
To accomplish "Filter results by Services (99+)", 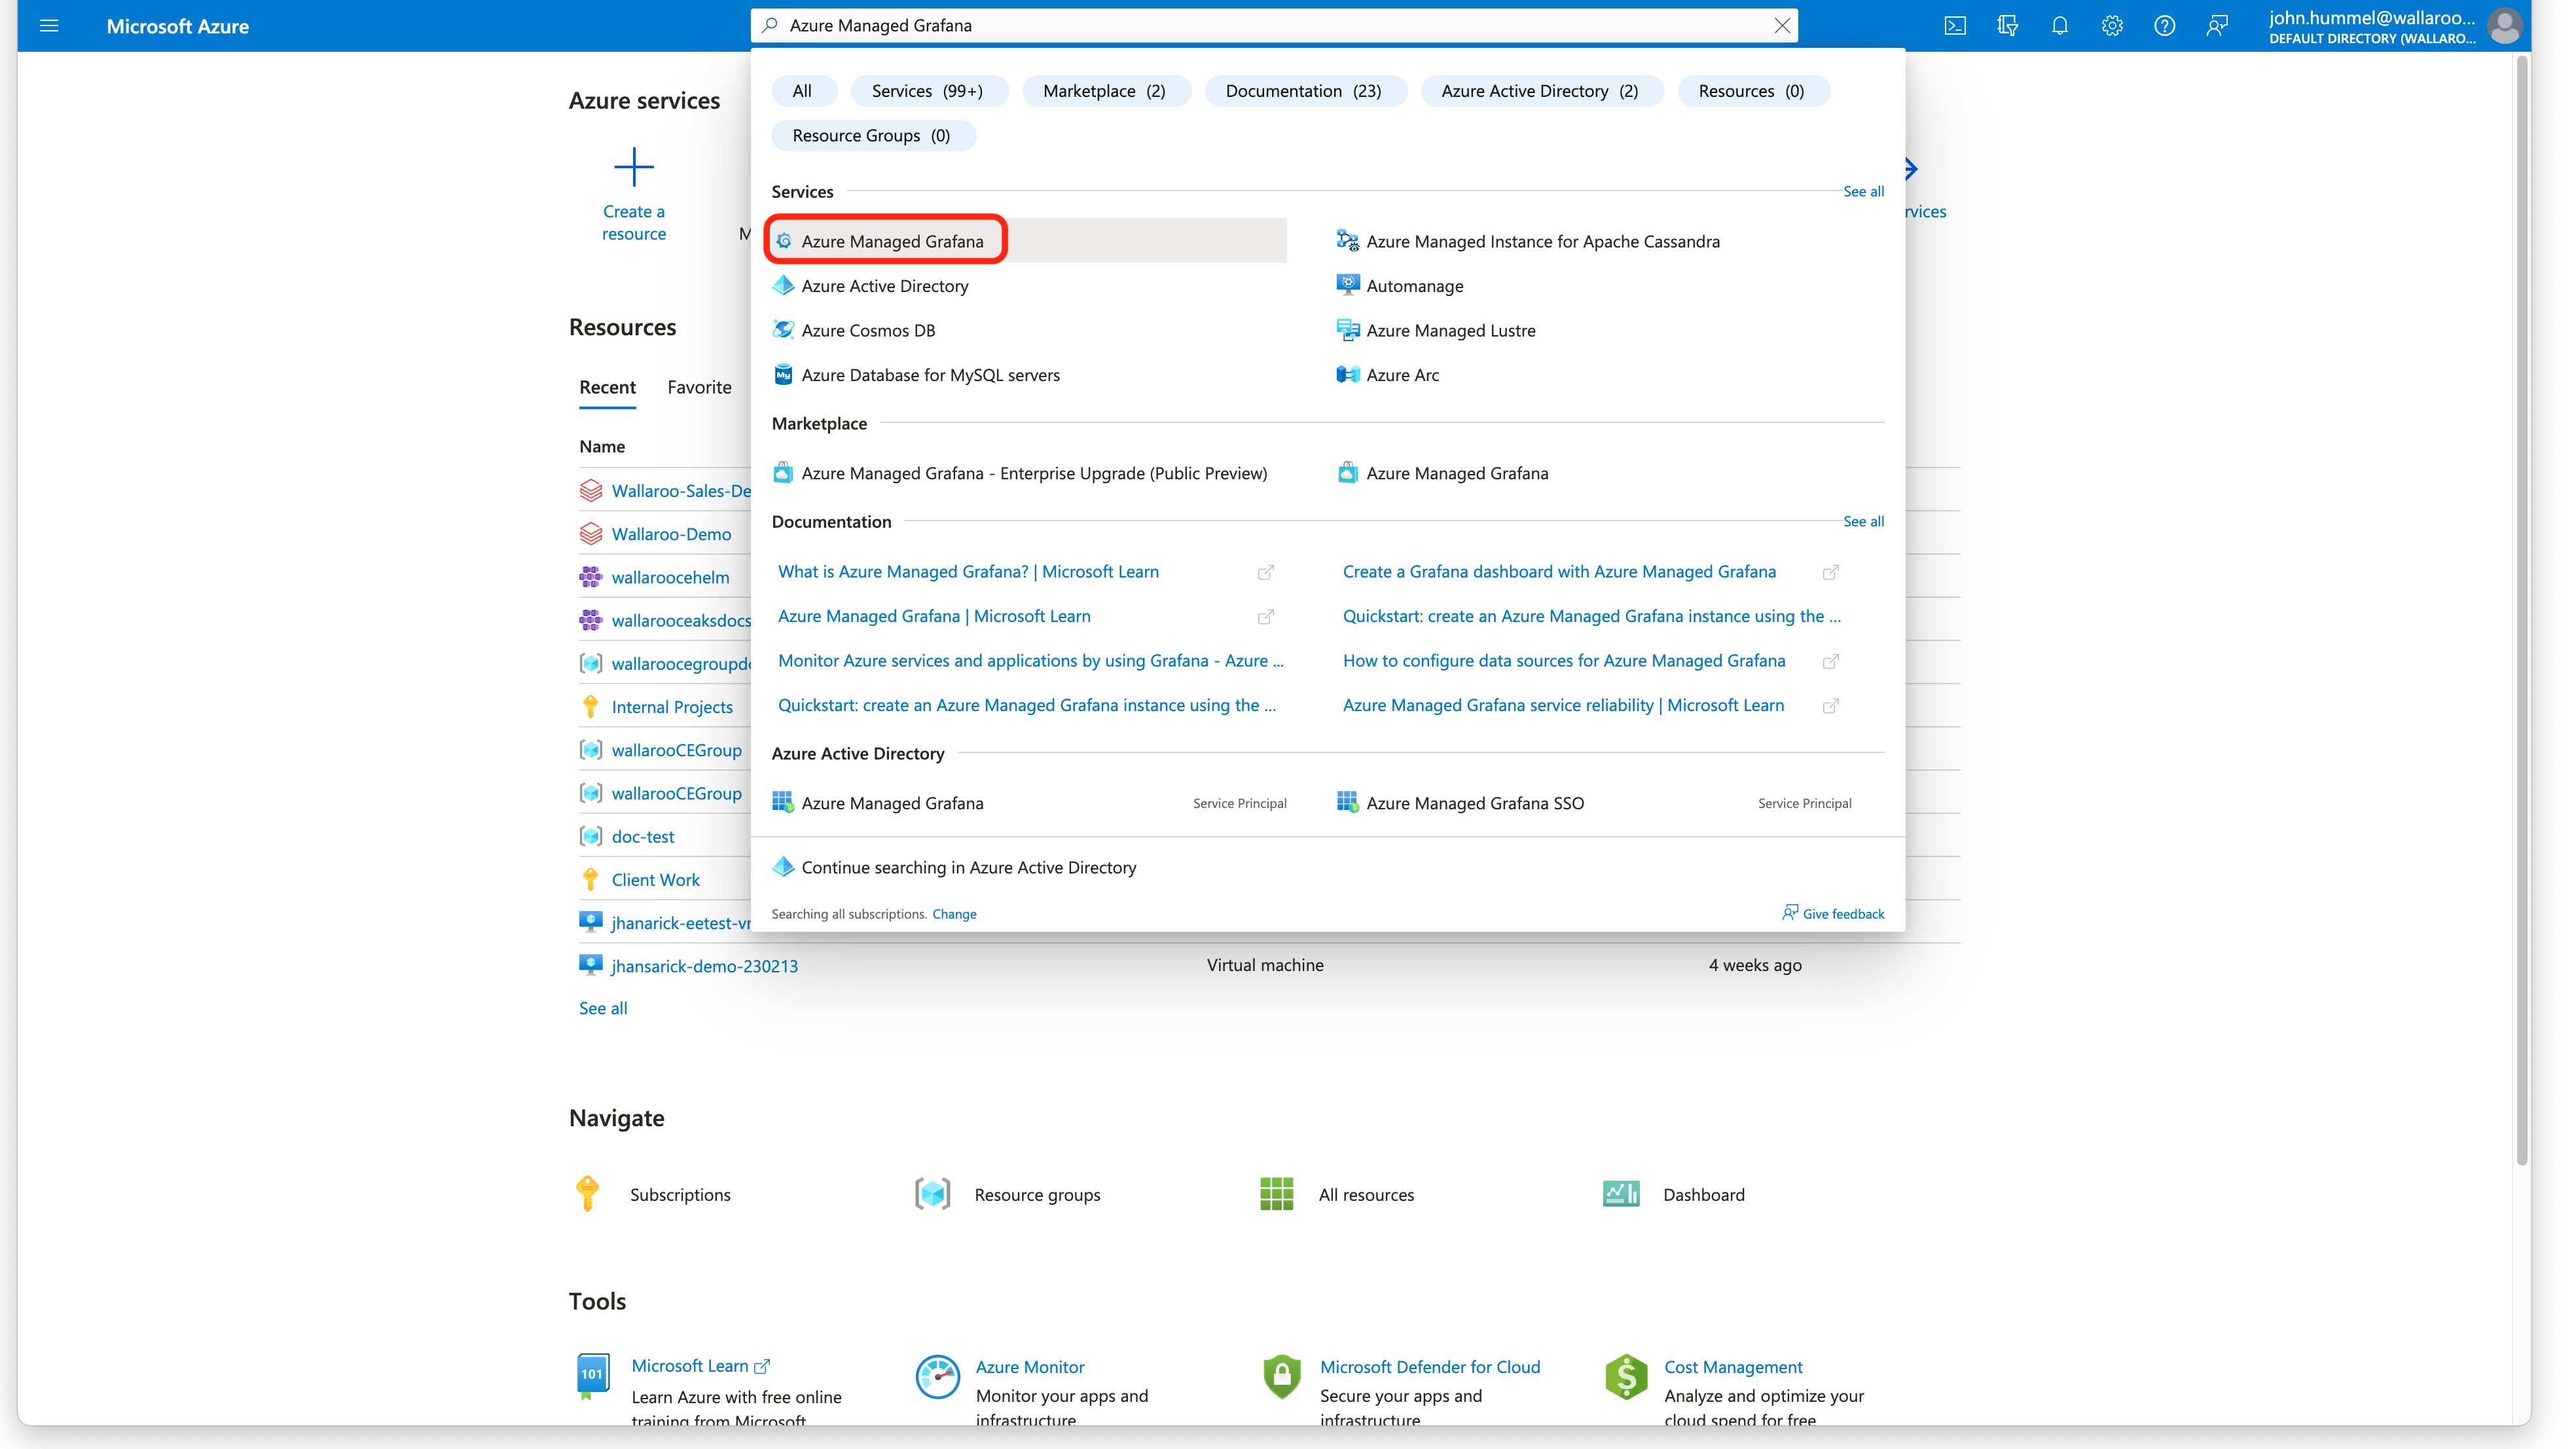I will [927, 91].
